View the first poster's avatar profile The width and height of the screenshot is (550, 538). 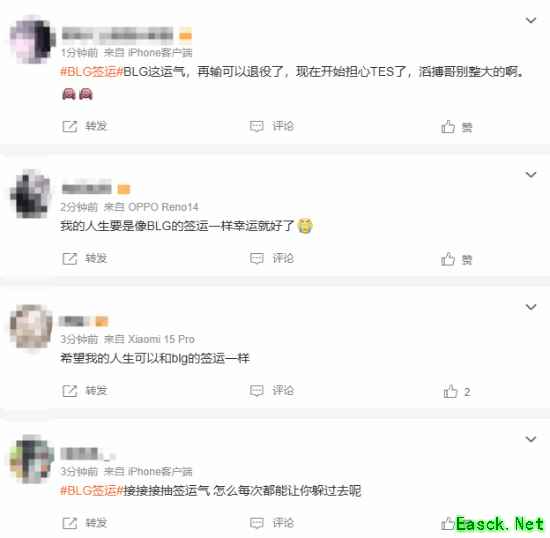[x=32, y=39]
